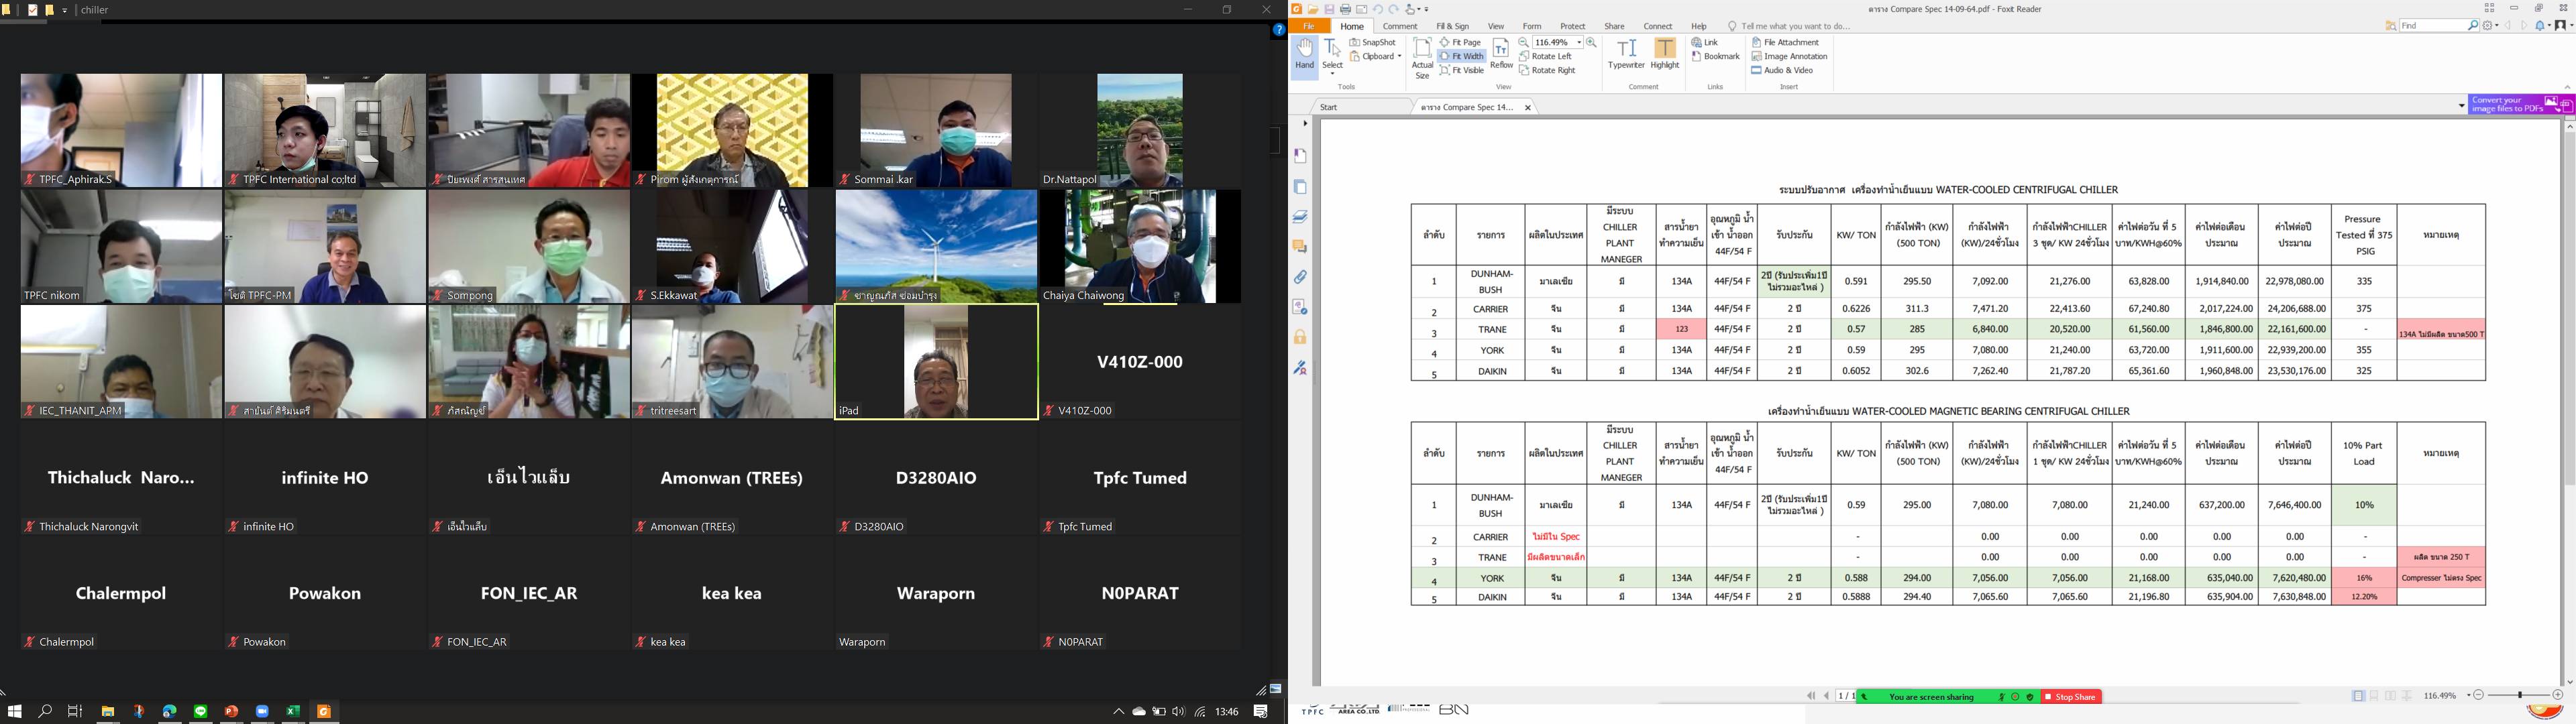
Task: Click the SnapShot camera tool
Action: coord(1373,43)
